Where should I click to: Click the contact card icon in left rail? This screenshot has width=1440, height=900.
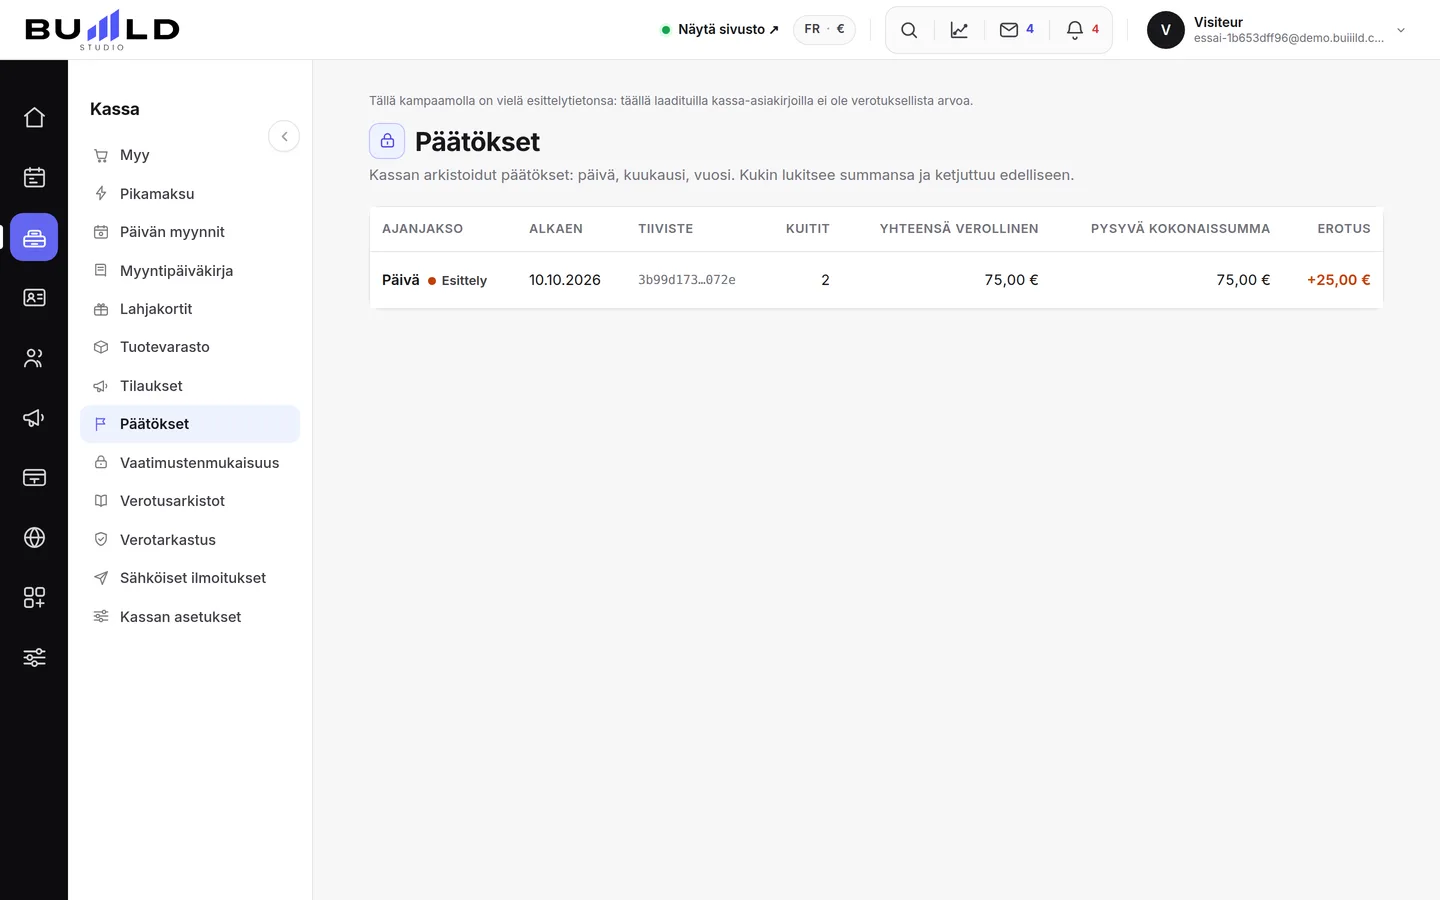pos(34,297)
